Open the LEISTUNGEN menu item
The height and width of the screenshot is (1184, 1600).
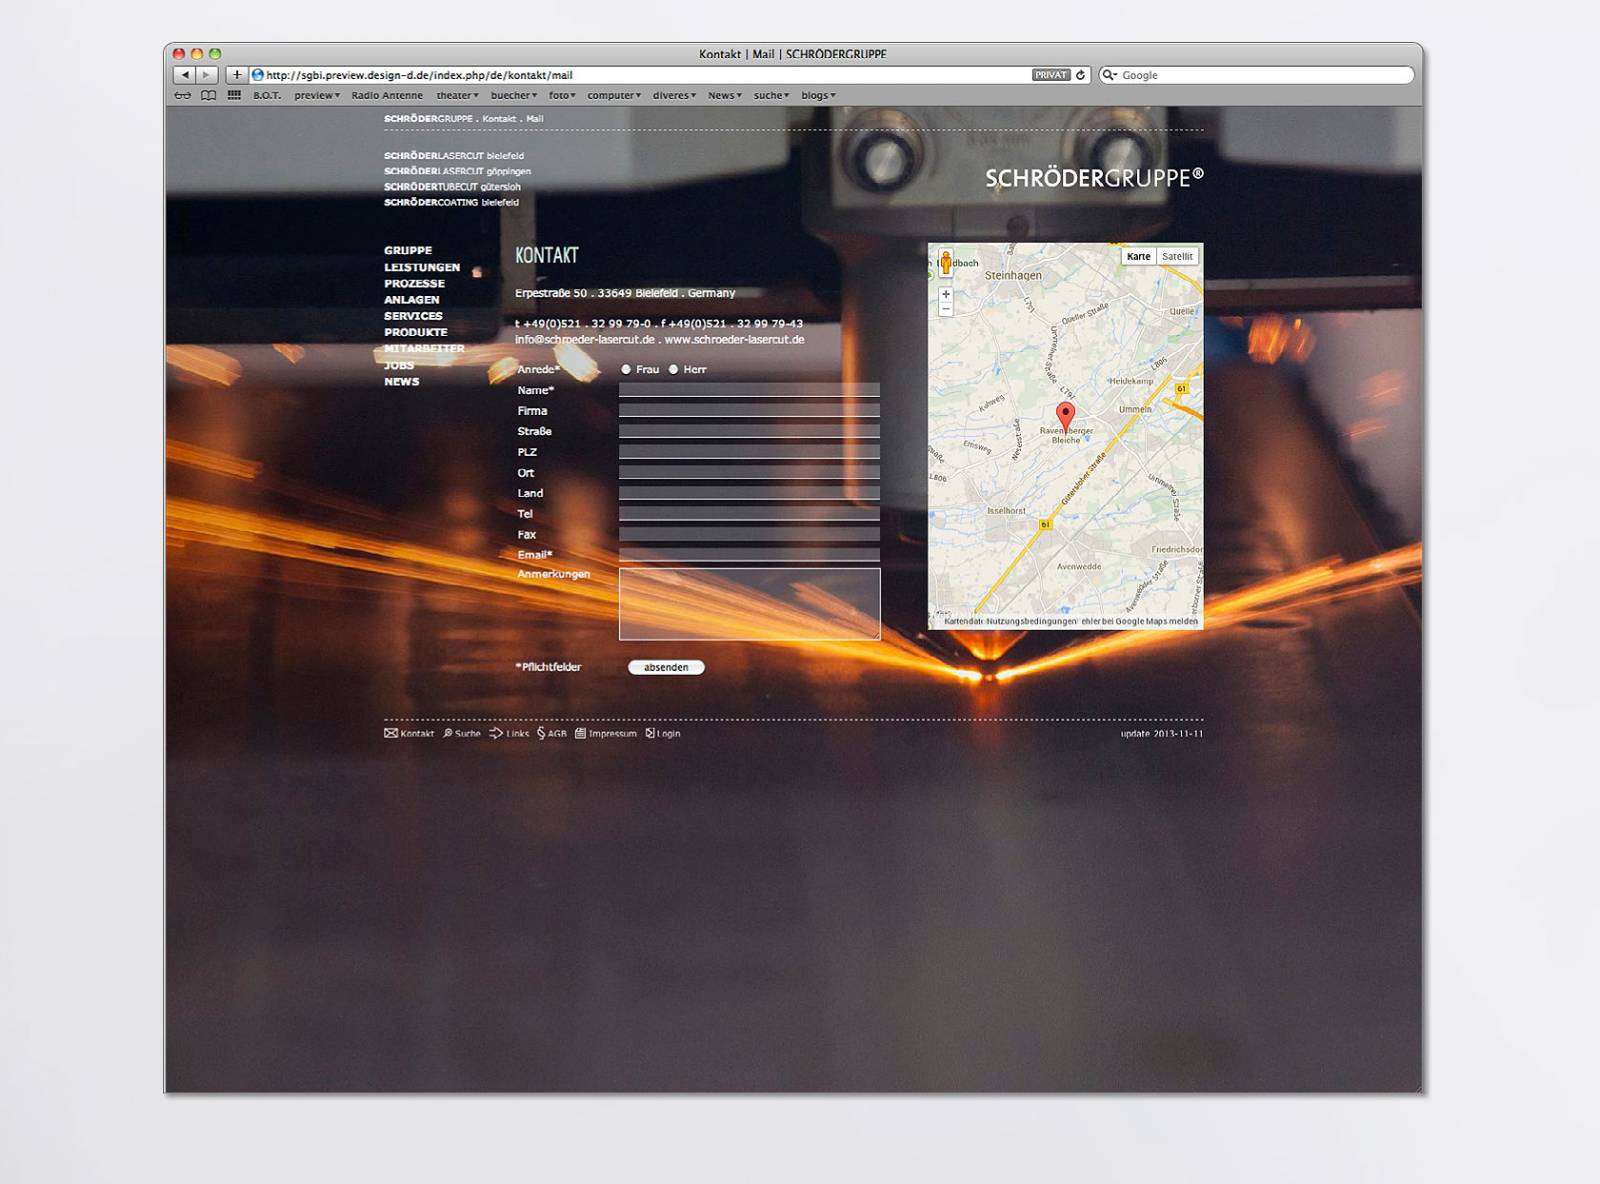pyautogui.click(x=422, y=267)
